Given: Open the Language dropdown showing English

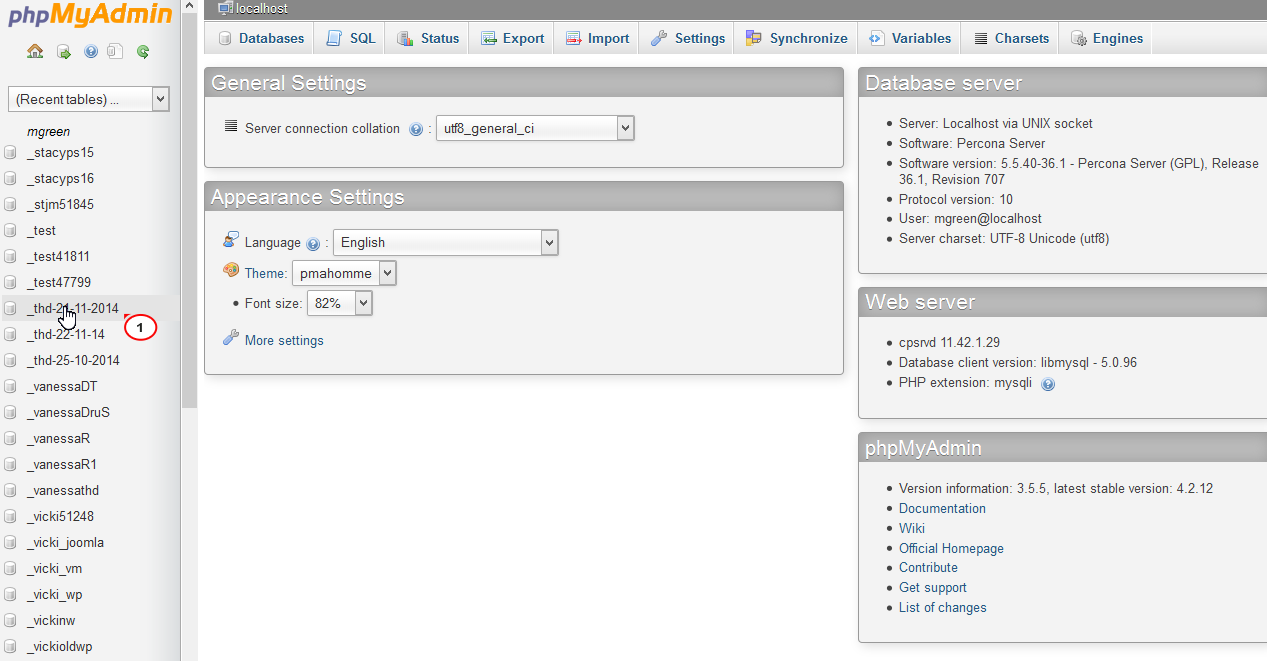Looking at the screenshot, I should (x=445, y=242).
